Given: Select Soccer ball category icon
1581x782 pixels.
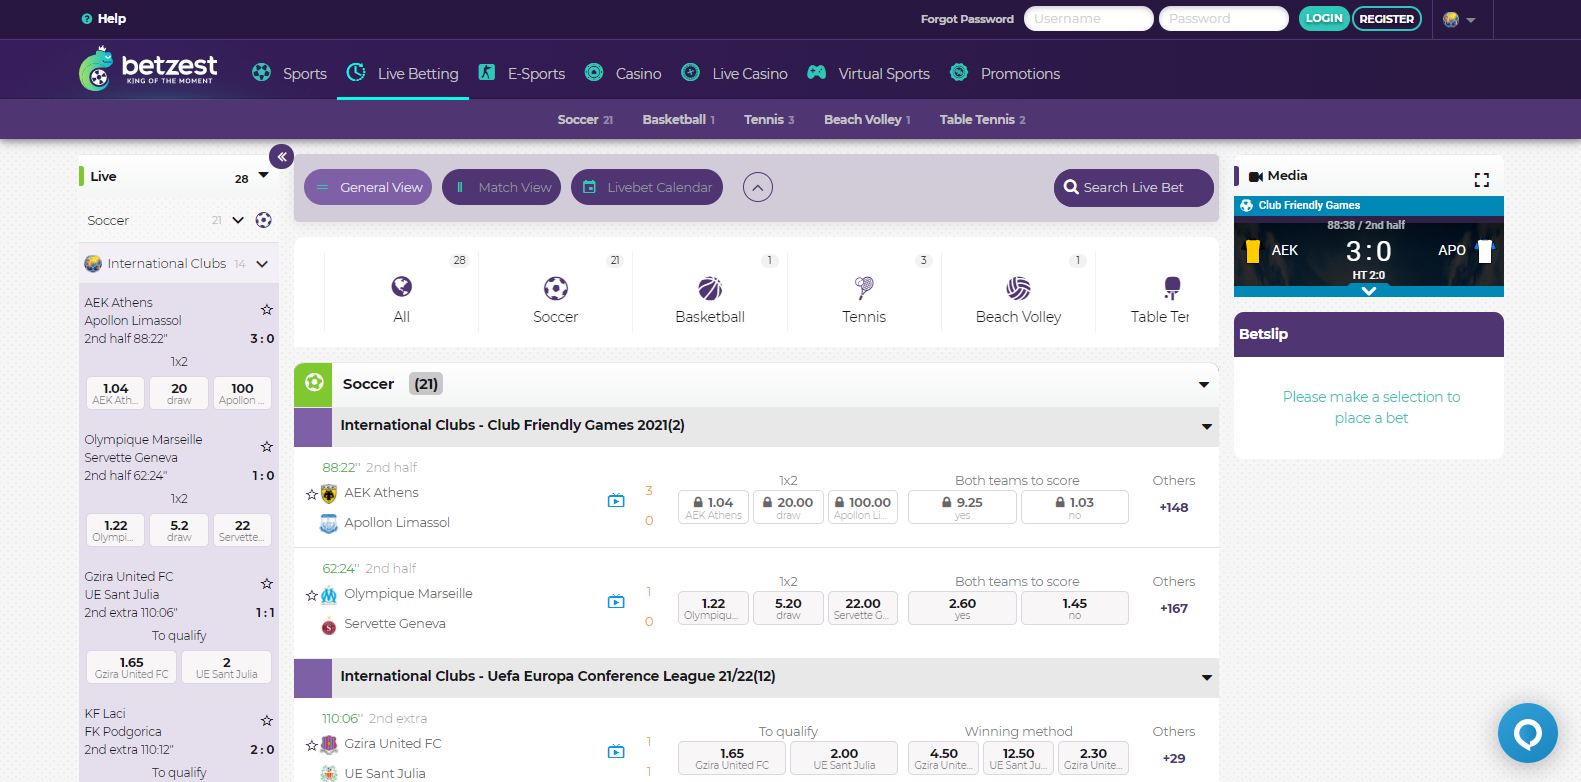Looking at the screenshot, I should [556, 289].
